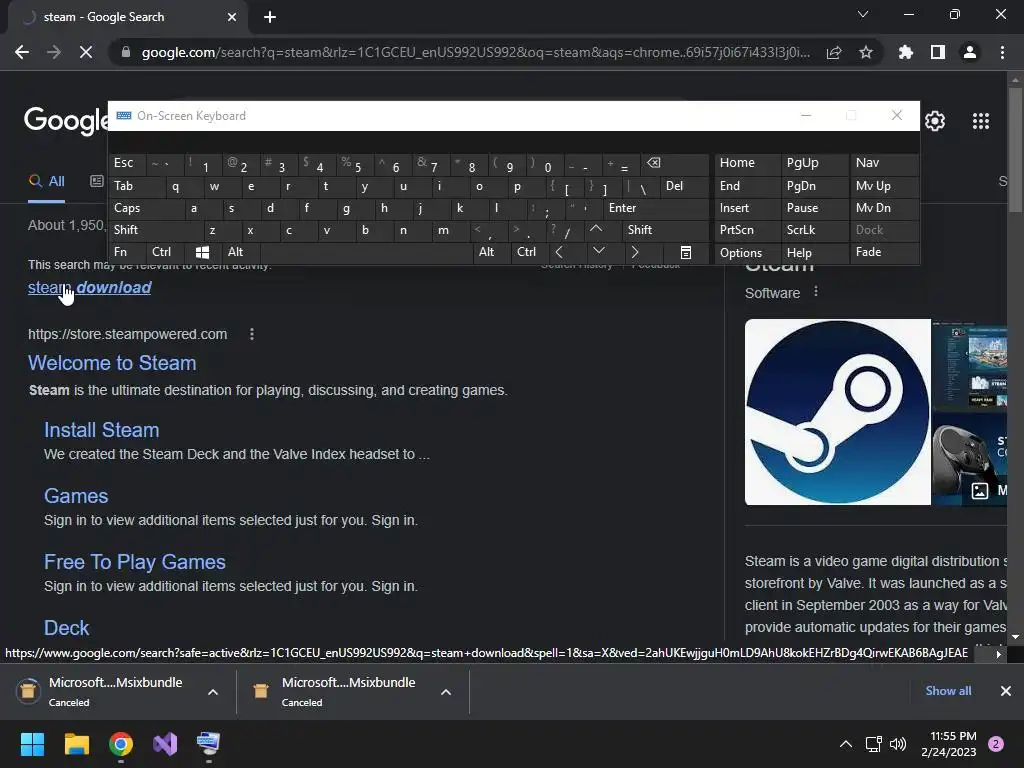
Task: Open Welcome to Steam result
Action: click(x=112, y=363)
